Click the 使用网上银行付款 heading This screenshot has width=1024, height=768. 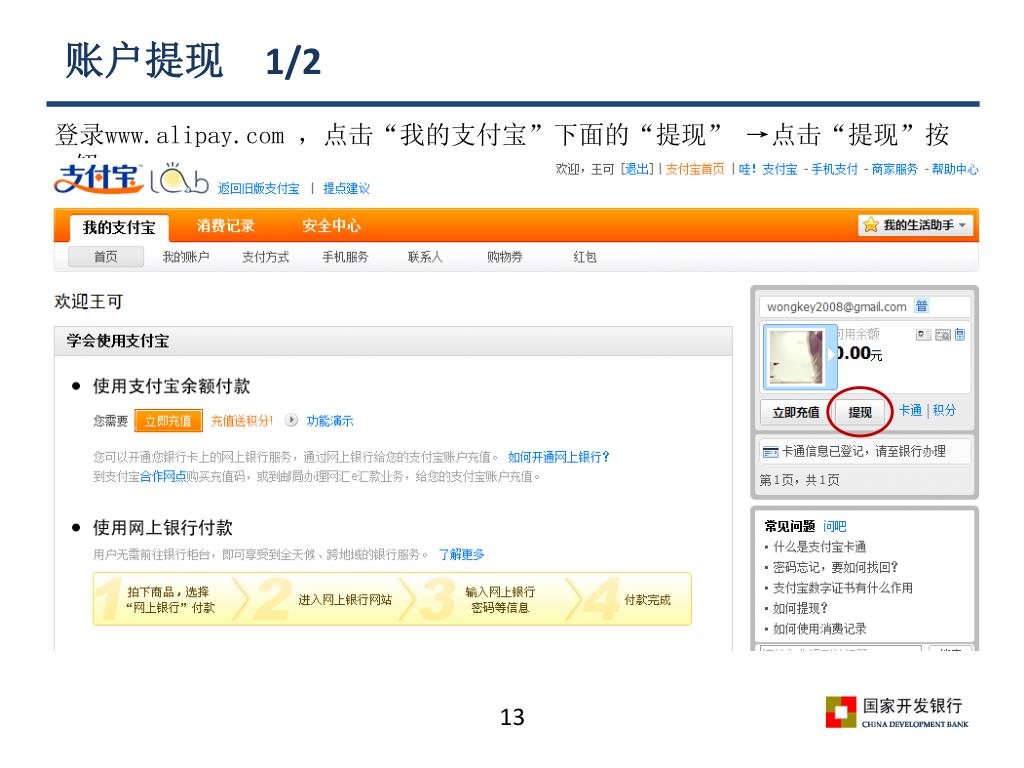click(x=163, y=527)
